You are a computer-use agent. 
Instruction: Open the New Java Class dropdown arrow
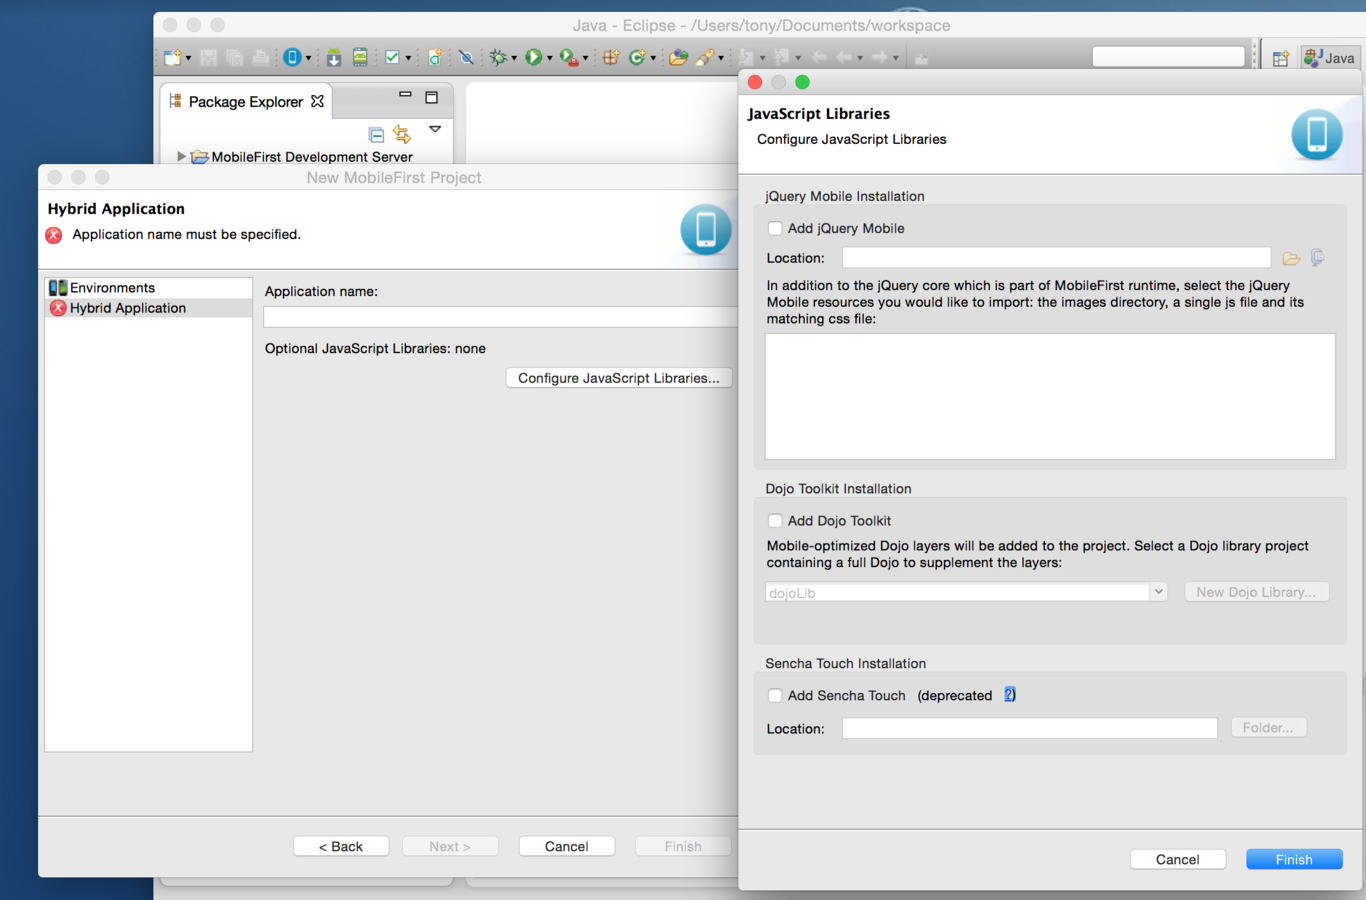point(653,59)
